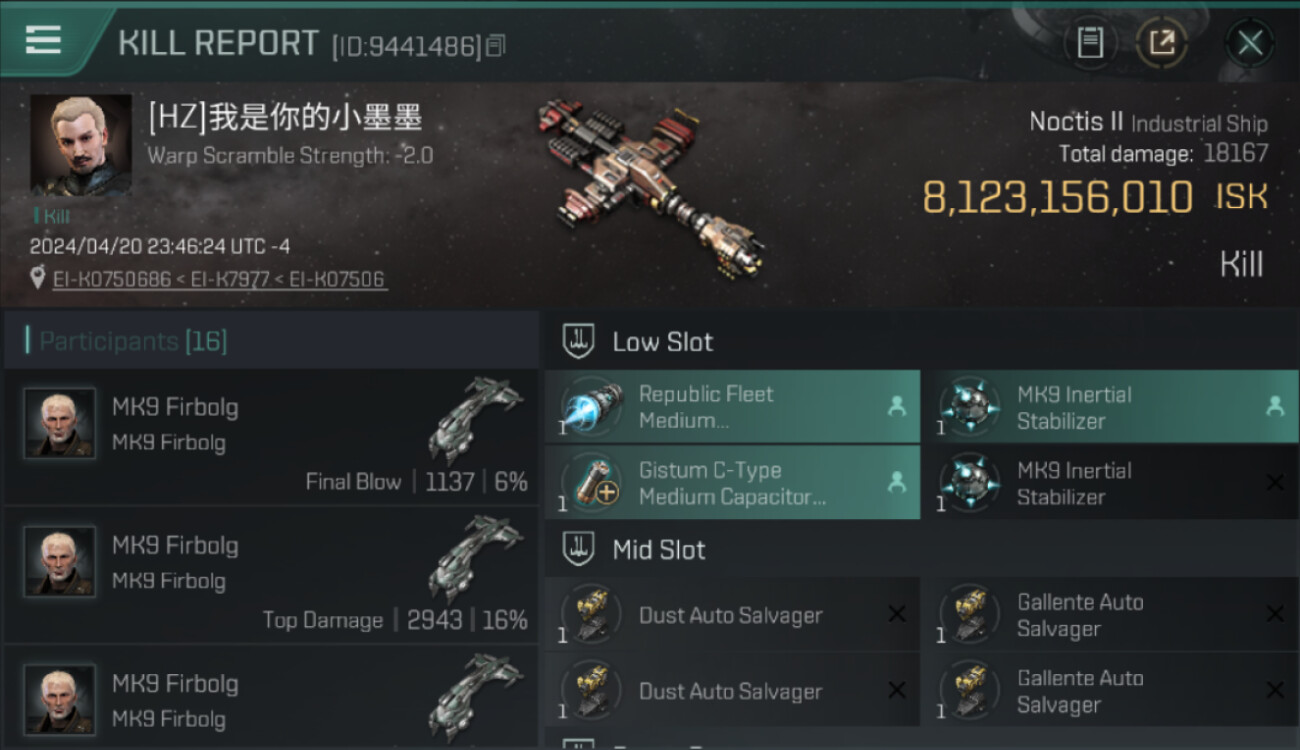Select first MK9 Inertial Stabilizer icon

click(968, 408)
